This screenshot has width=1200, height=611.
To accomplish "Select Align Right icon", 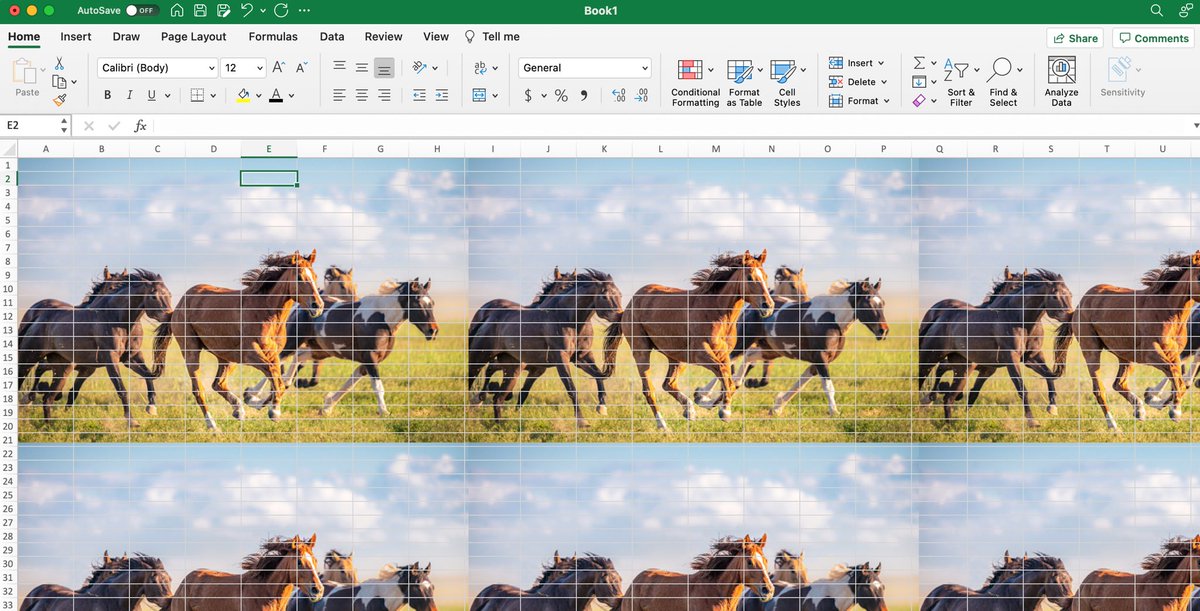I will click(x=384, y=95).
